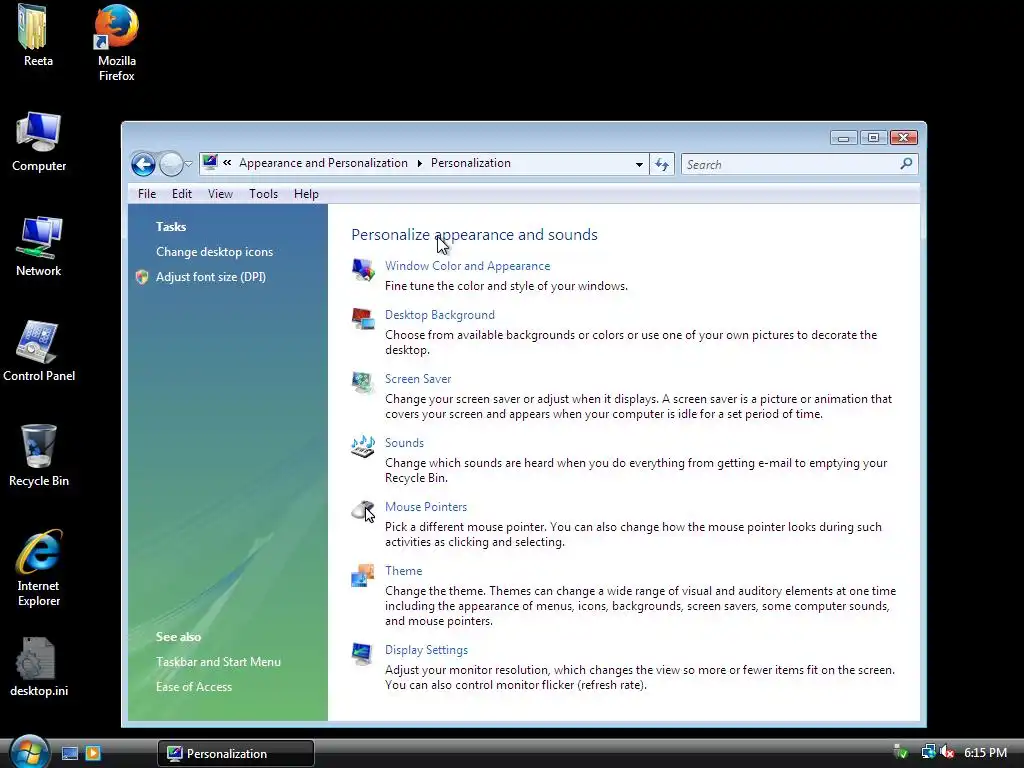Screen dimensions: 1024x768
Task: Click Change desktop icons task
Action: point(214,252)
